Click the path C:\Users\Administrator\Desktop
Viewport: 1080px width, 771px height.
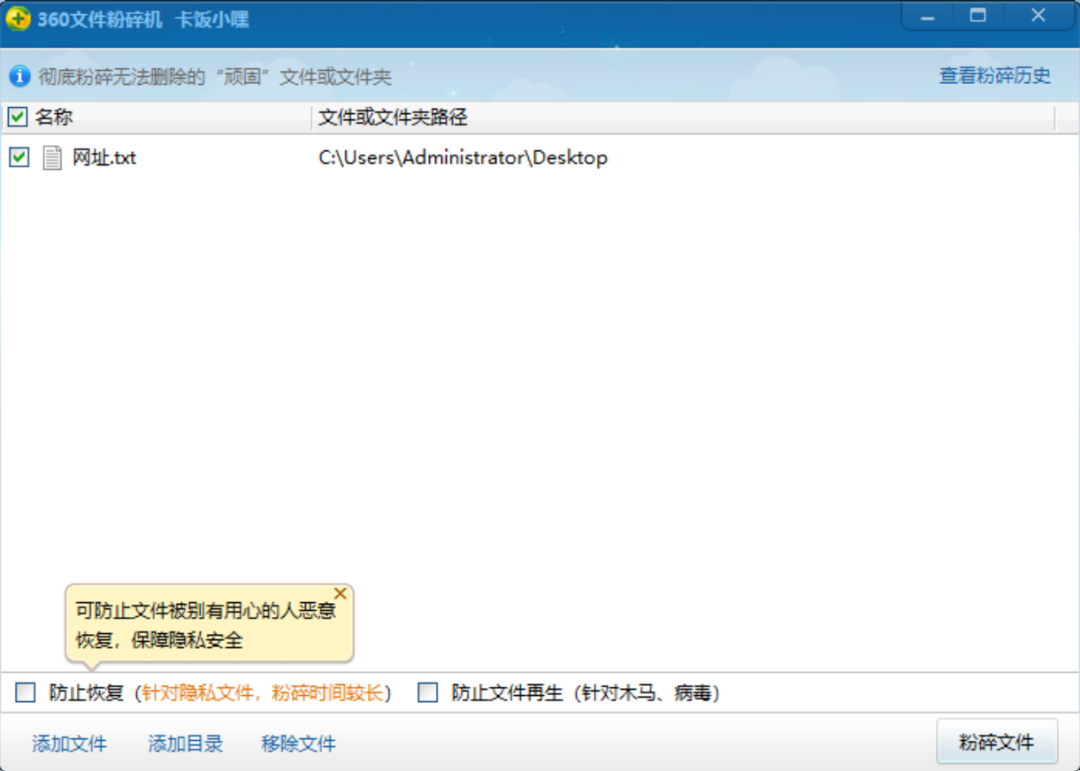(x=463, y=158)
